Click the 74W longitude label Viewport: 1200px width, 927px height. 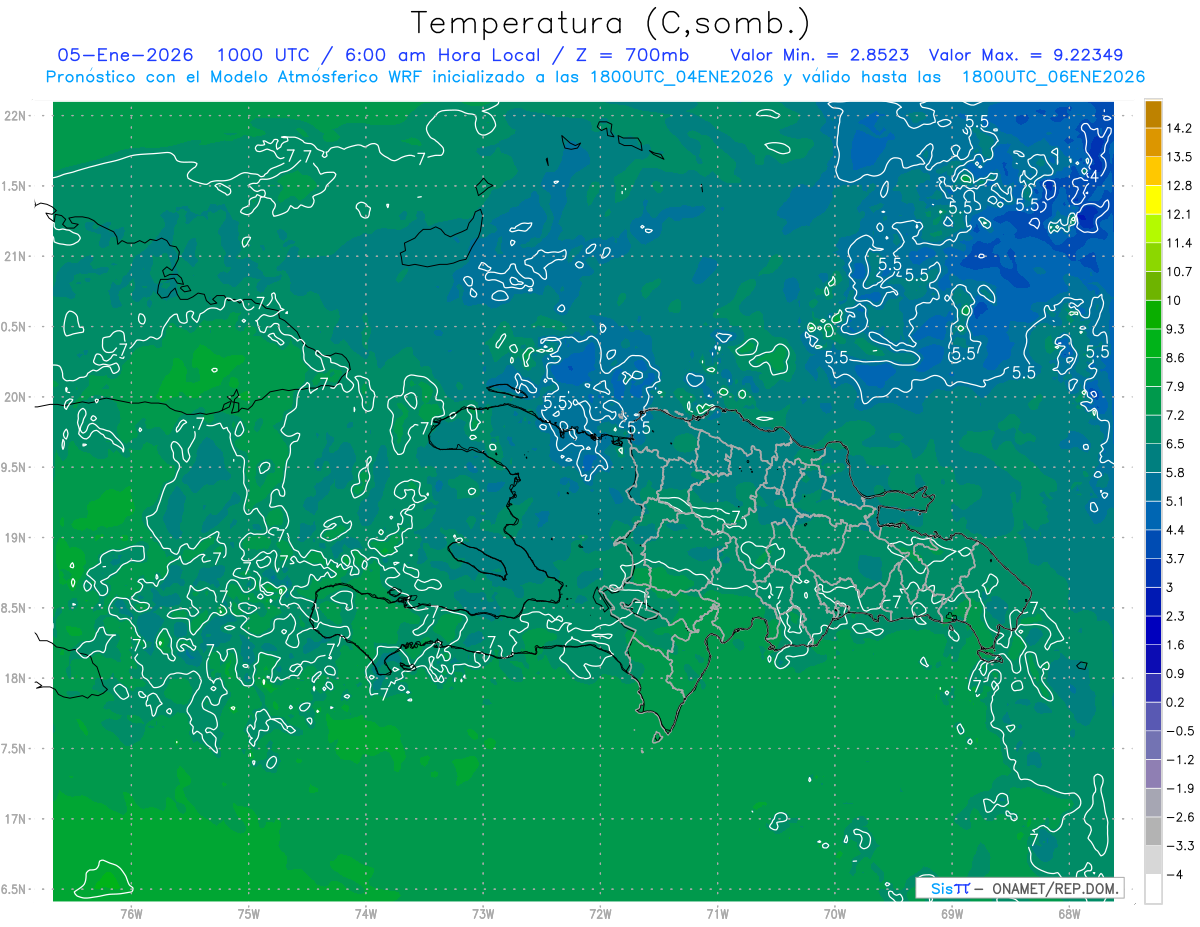(x=366, y=913)
